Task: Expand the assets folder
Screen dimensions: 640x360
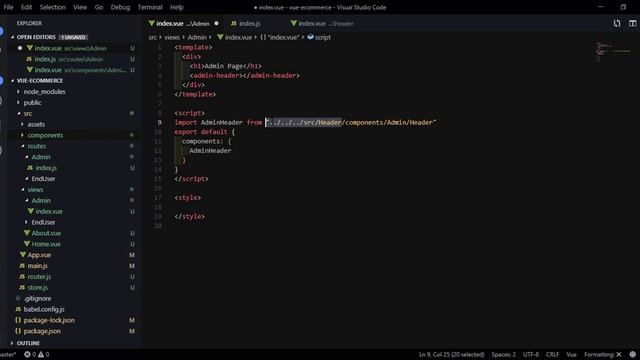Action: pyautogui.click(x=36, y=124)
